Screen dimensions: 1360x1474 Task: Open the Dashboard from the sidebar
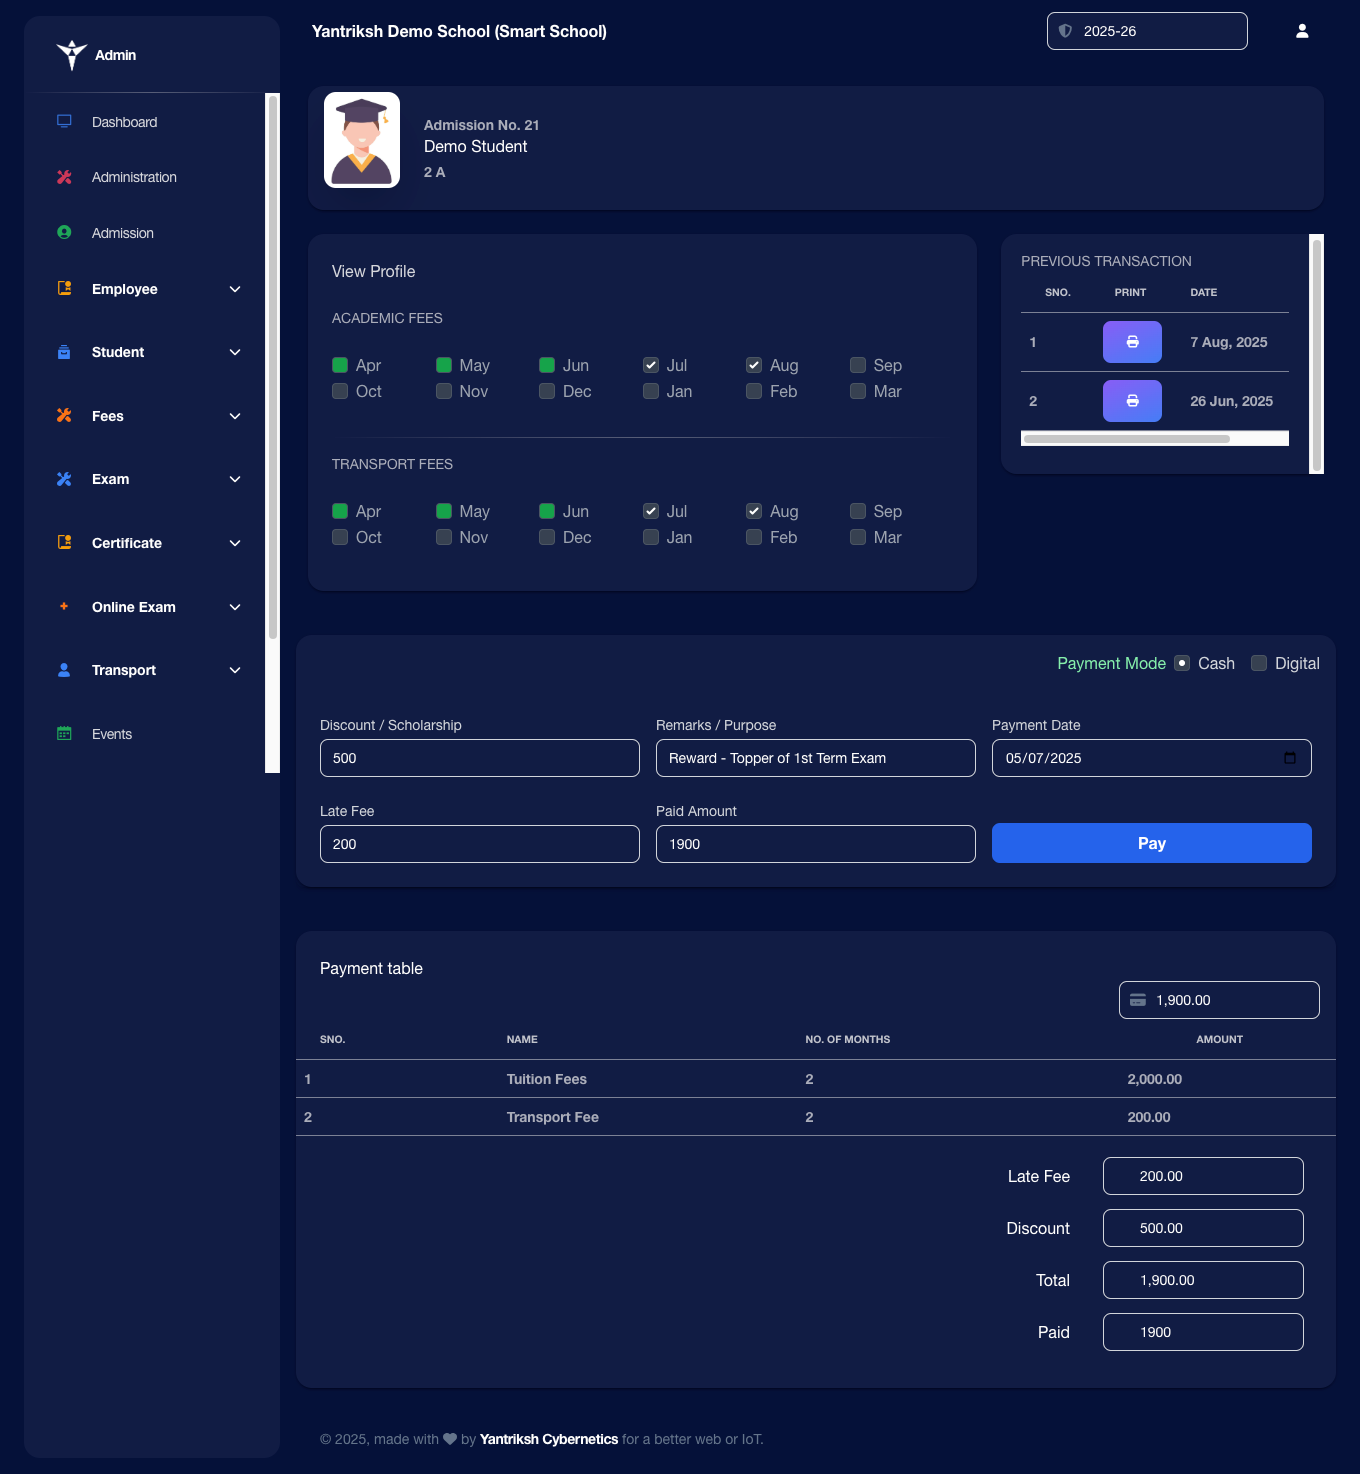click(124, 121)
